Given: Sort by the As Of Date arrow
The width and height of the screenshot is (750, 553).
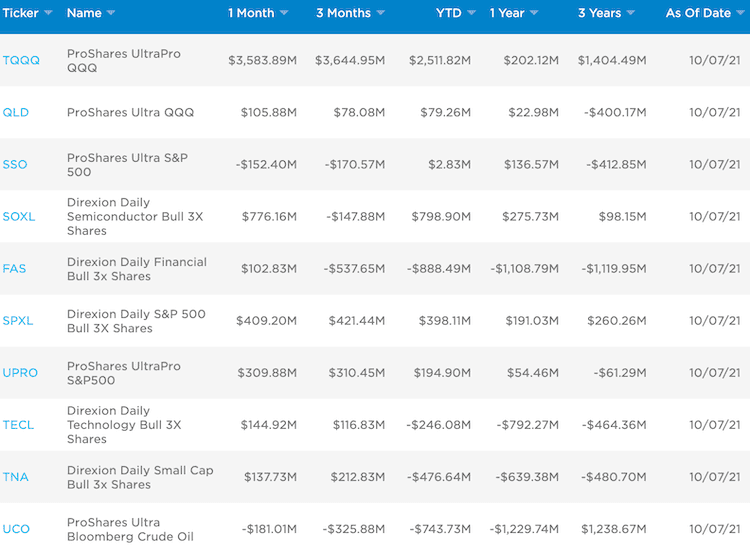Looking at the screenshot, I should click(741, 13).
